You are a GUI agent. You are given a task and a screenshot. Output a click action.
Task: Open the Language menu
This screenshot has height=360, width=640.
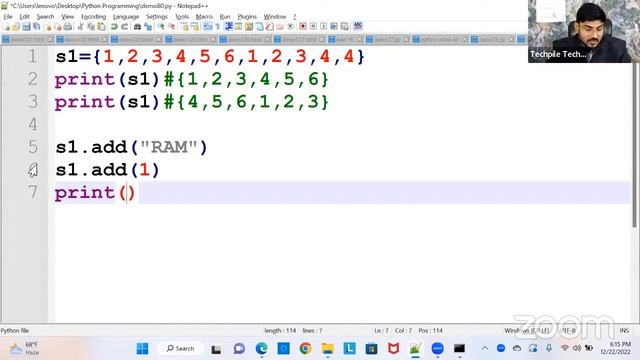click(126, 17)
